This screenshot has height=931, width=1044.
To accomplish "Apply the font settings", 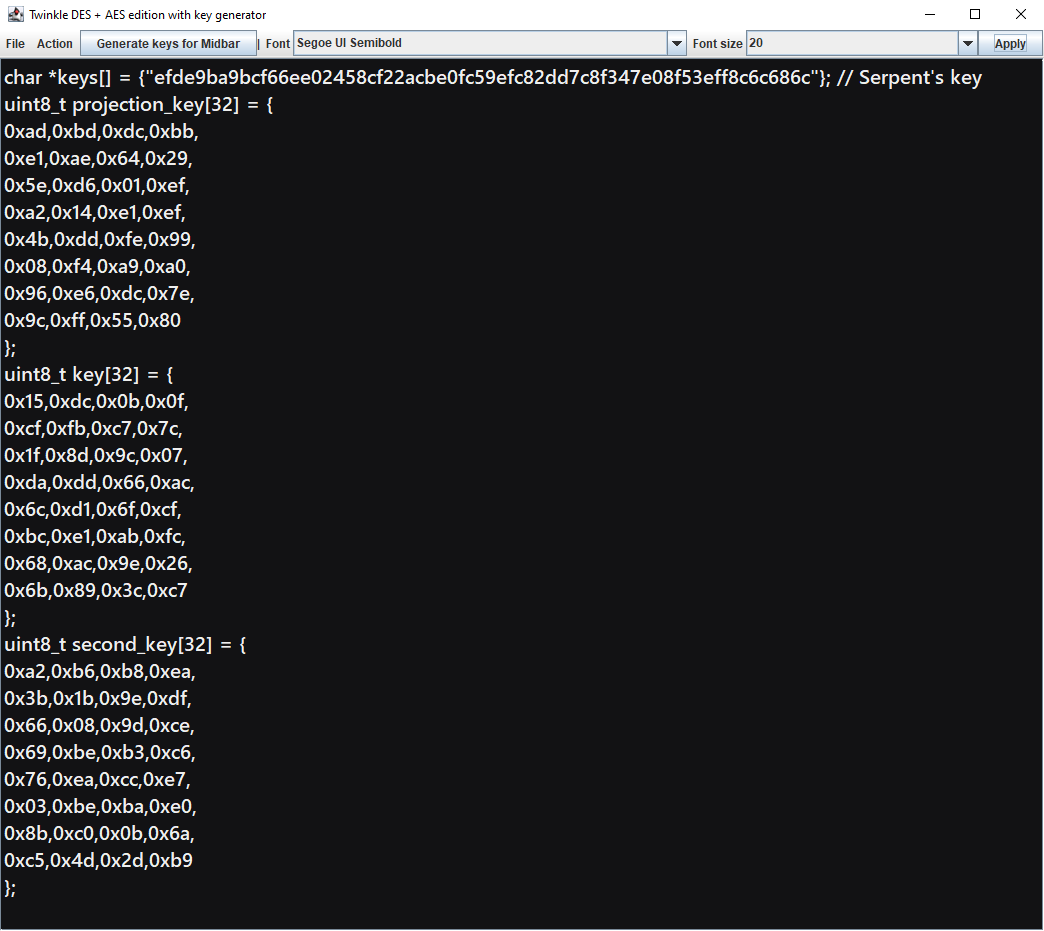I will click(1009, 44).
